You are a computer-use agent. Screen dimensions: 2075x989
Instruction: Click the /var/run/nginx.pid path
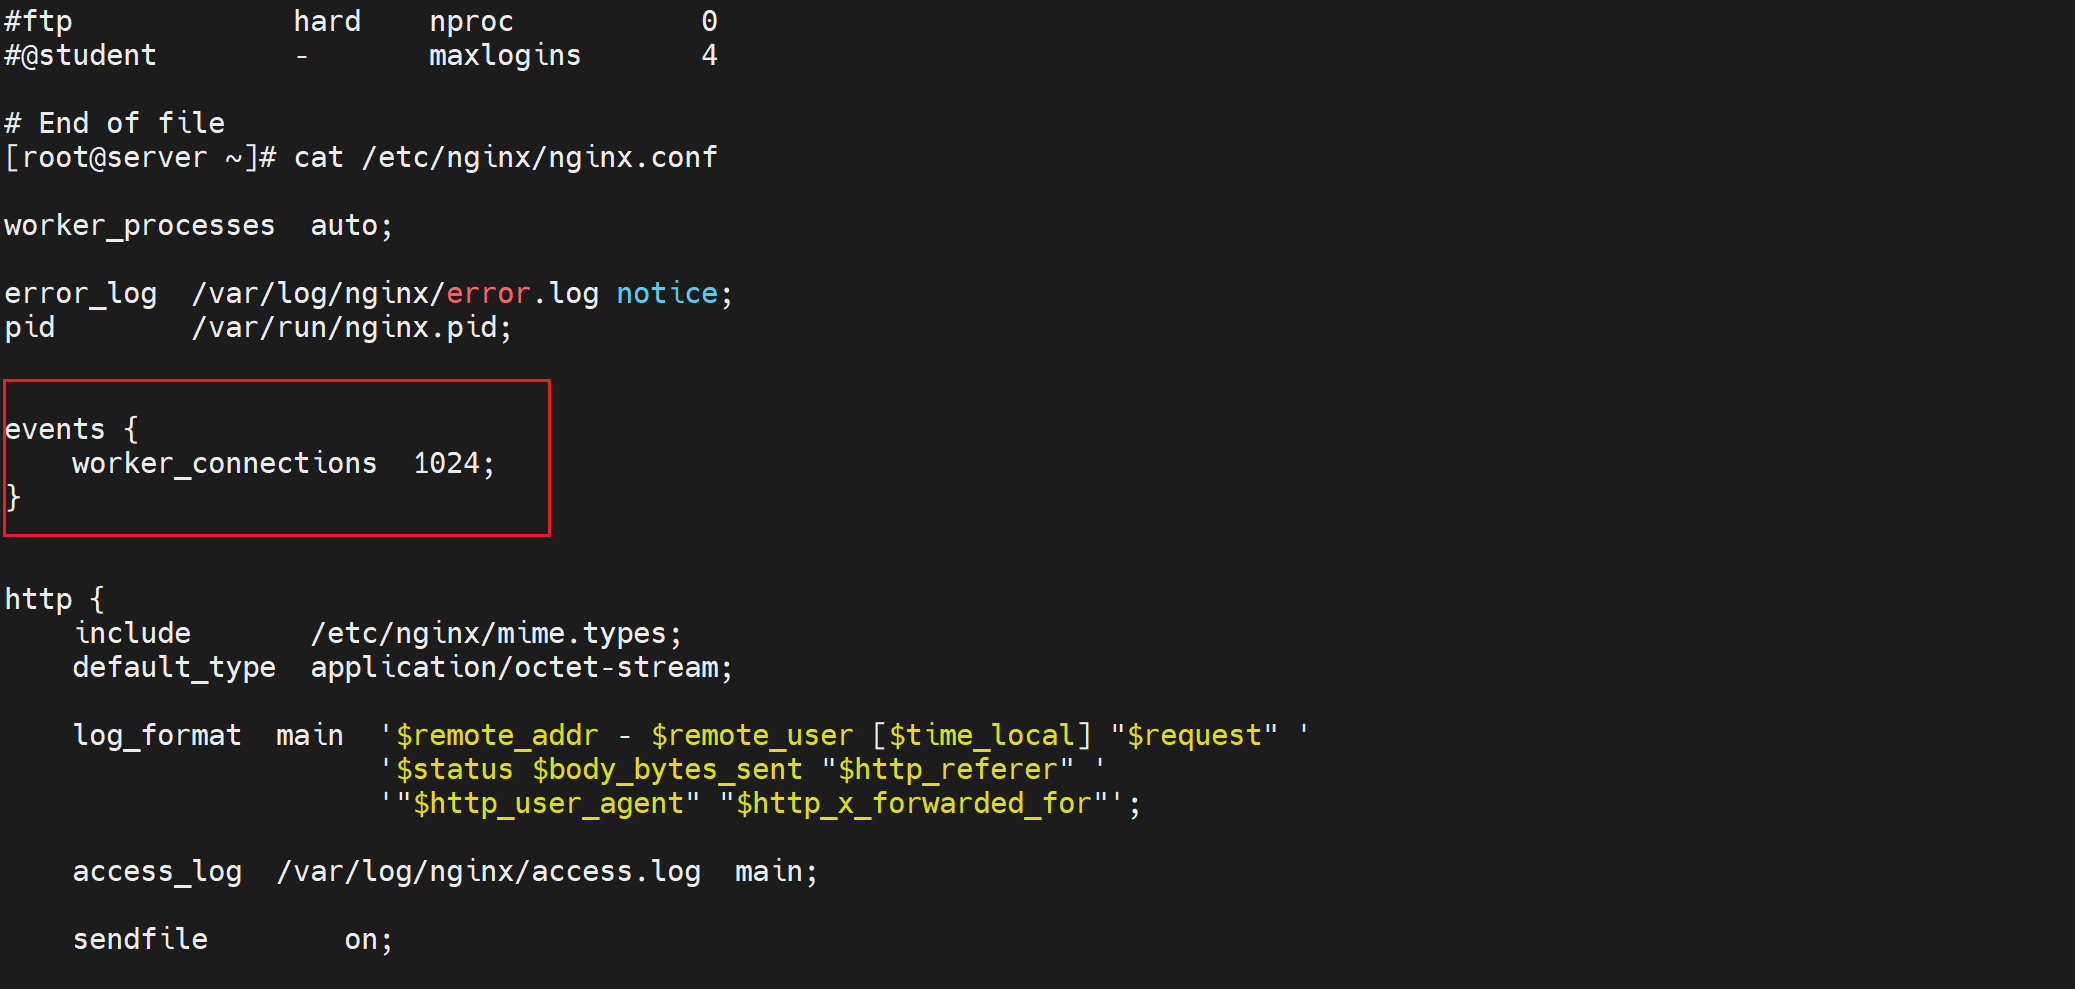351,328
